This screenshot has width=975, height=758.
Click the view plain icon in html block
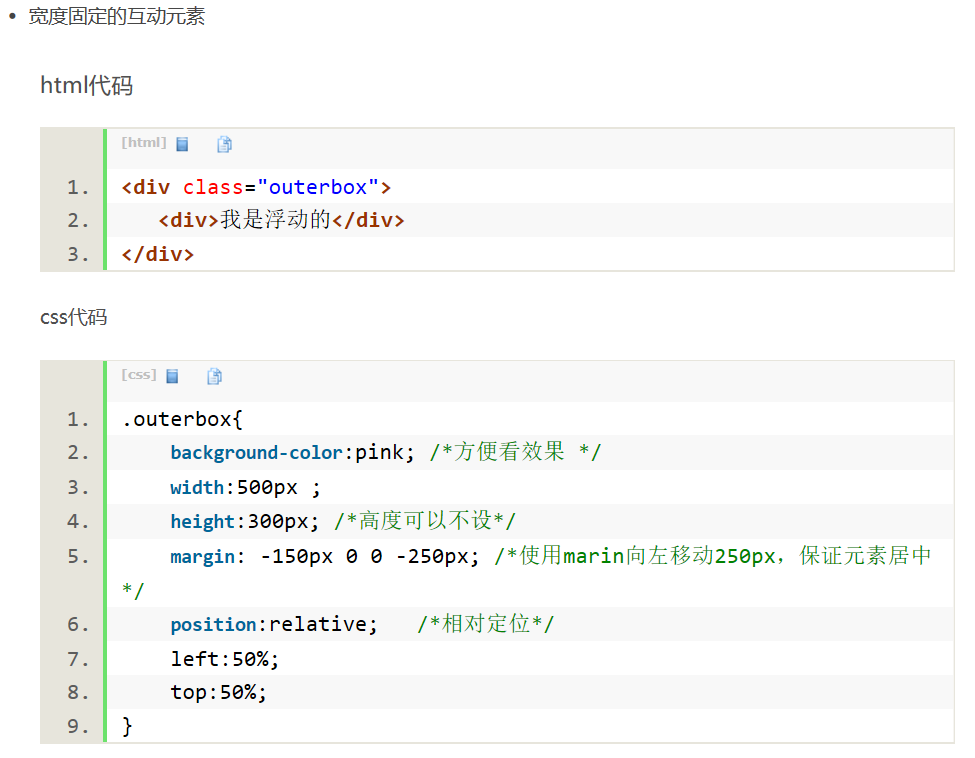[x=182, y=144]
